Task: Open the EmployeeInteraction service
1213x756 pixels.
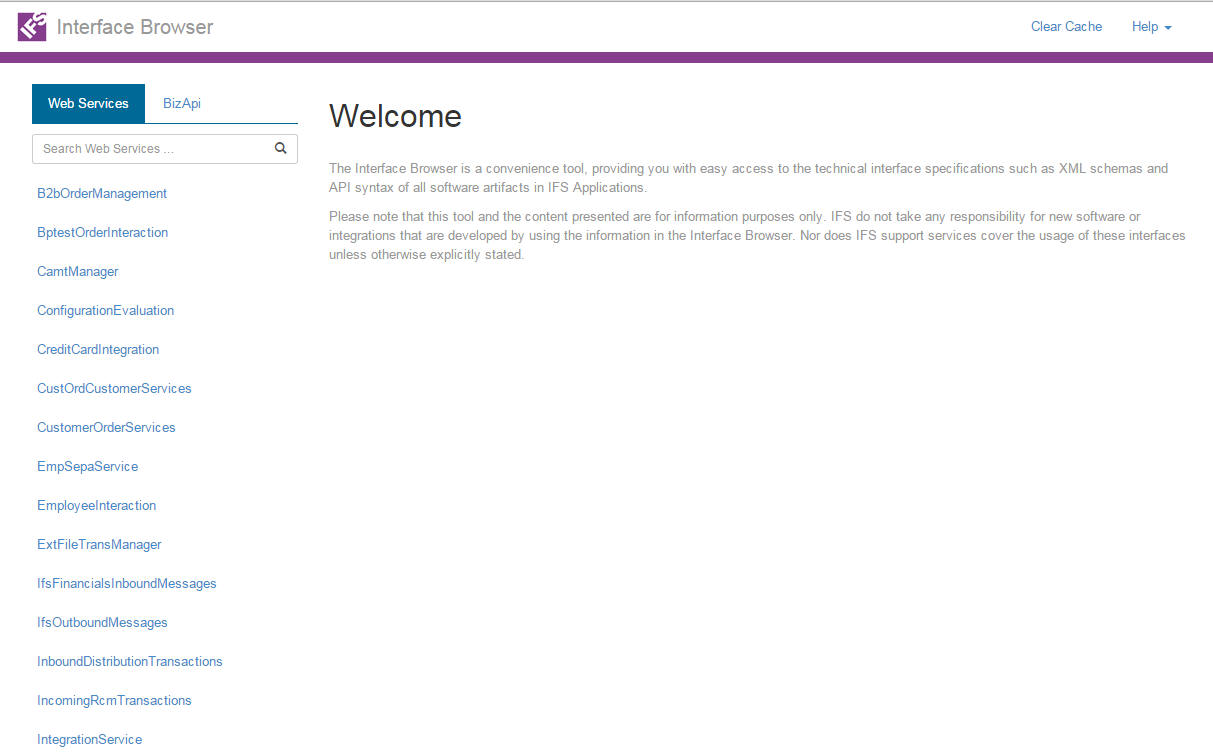Action: coord(96,505)
